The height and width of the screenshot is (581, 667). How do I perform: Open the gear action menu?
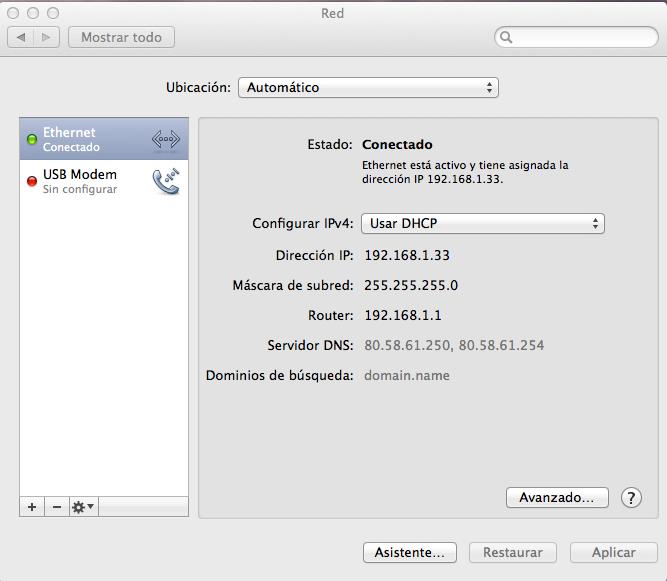click(83, 507)
